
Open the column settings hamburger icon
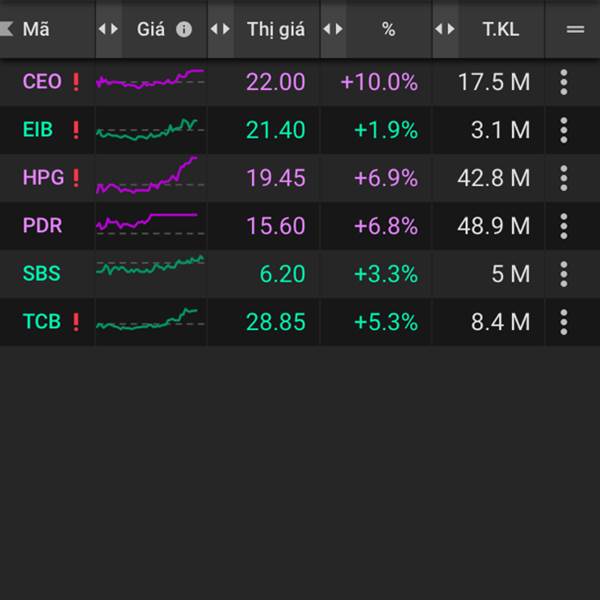pyautogui.click(x=575, y=29)
